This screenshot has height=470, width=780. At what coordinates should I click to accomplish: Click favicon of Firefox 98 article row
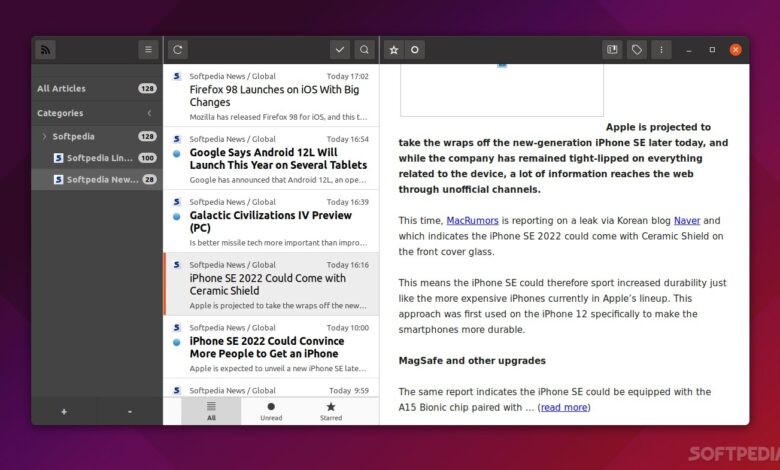pyautogui.click(x=177, y=76)
